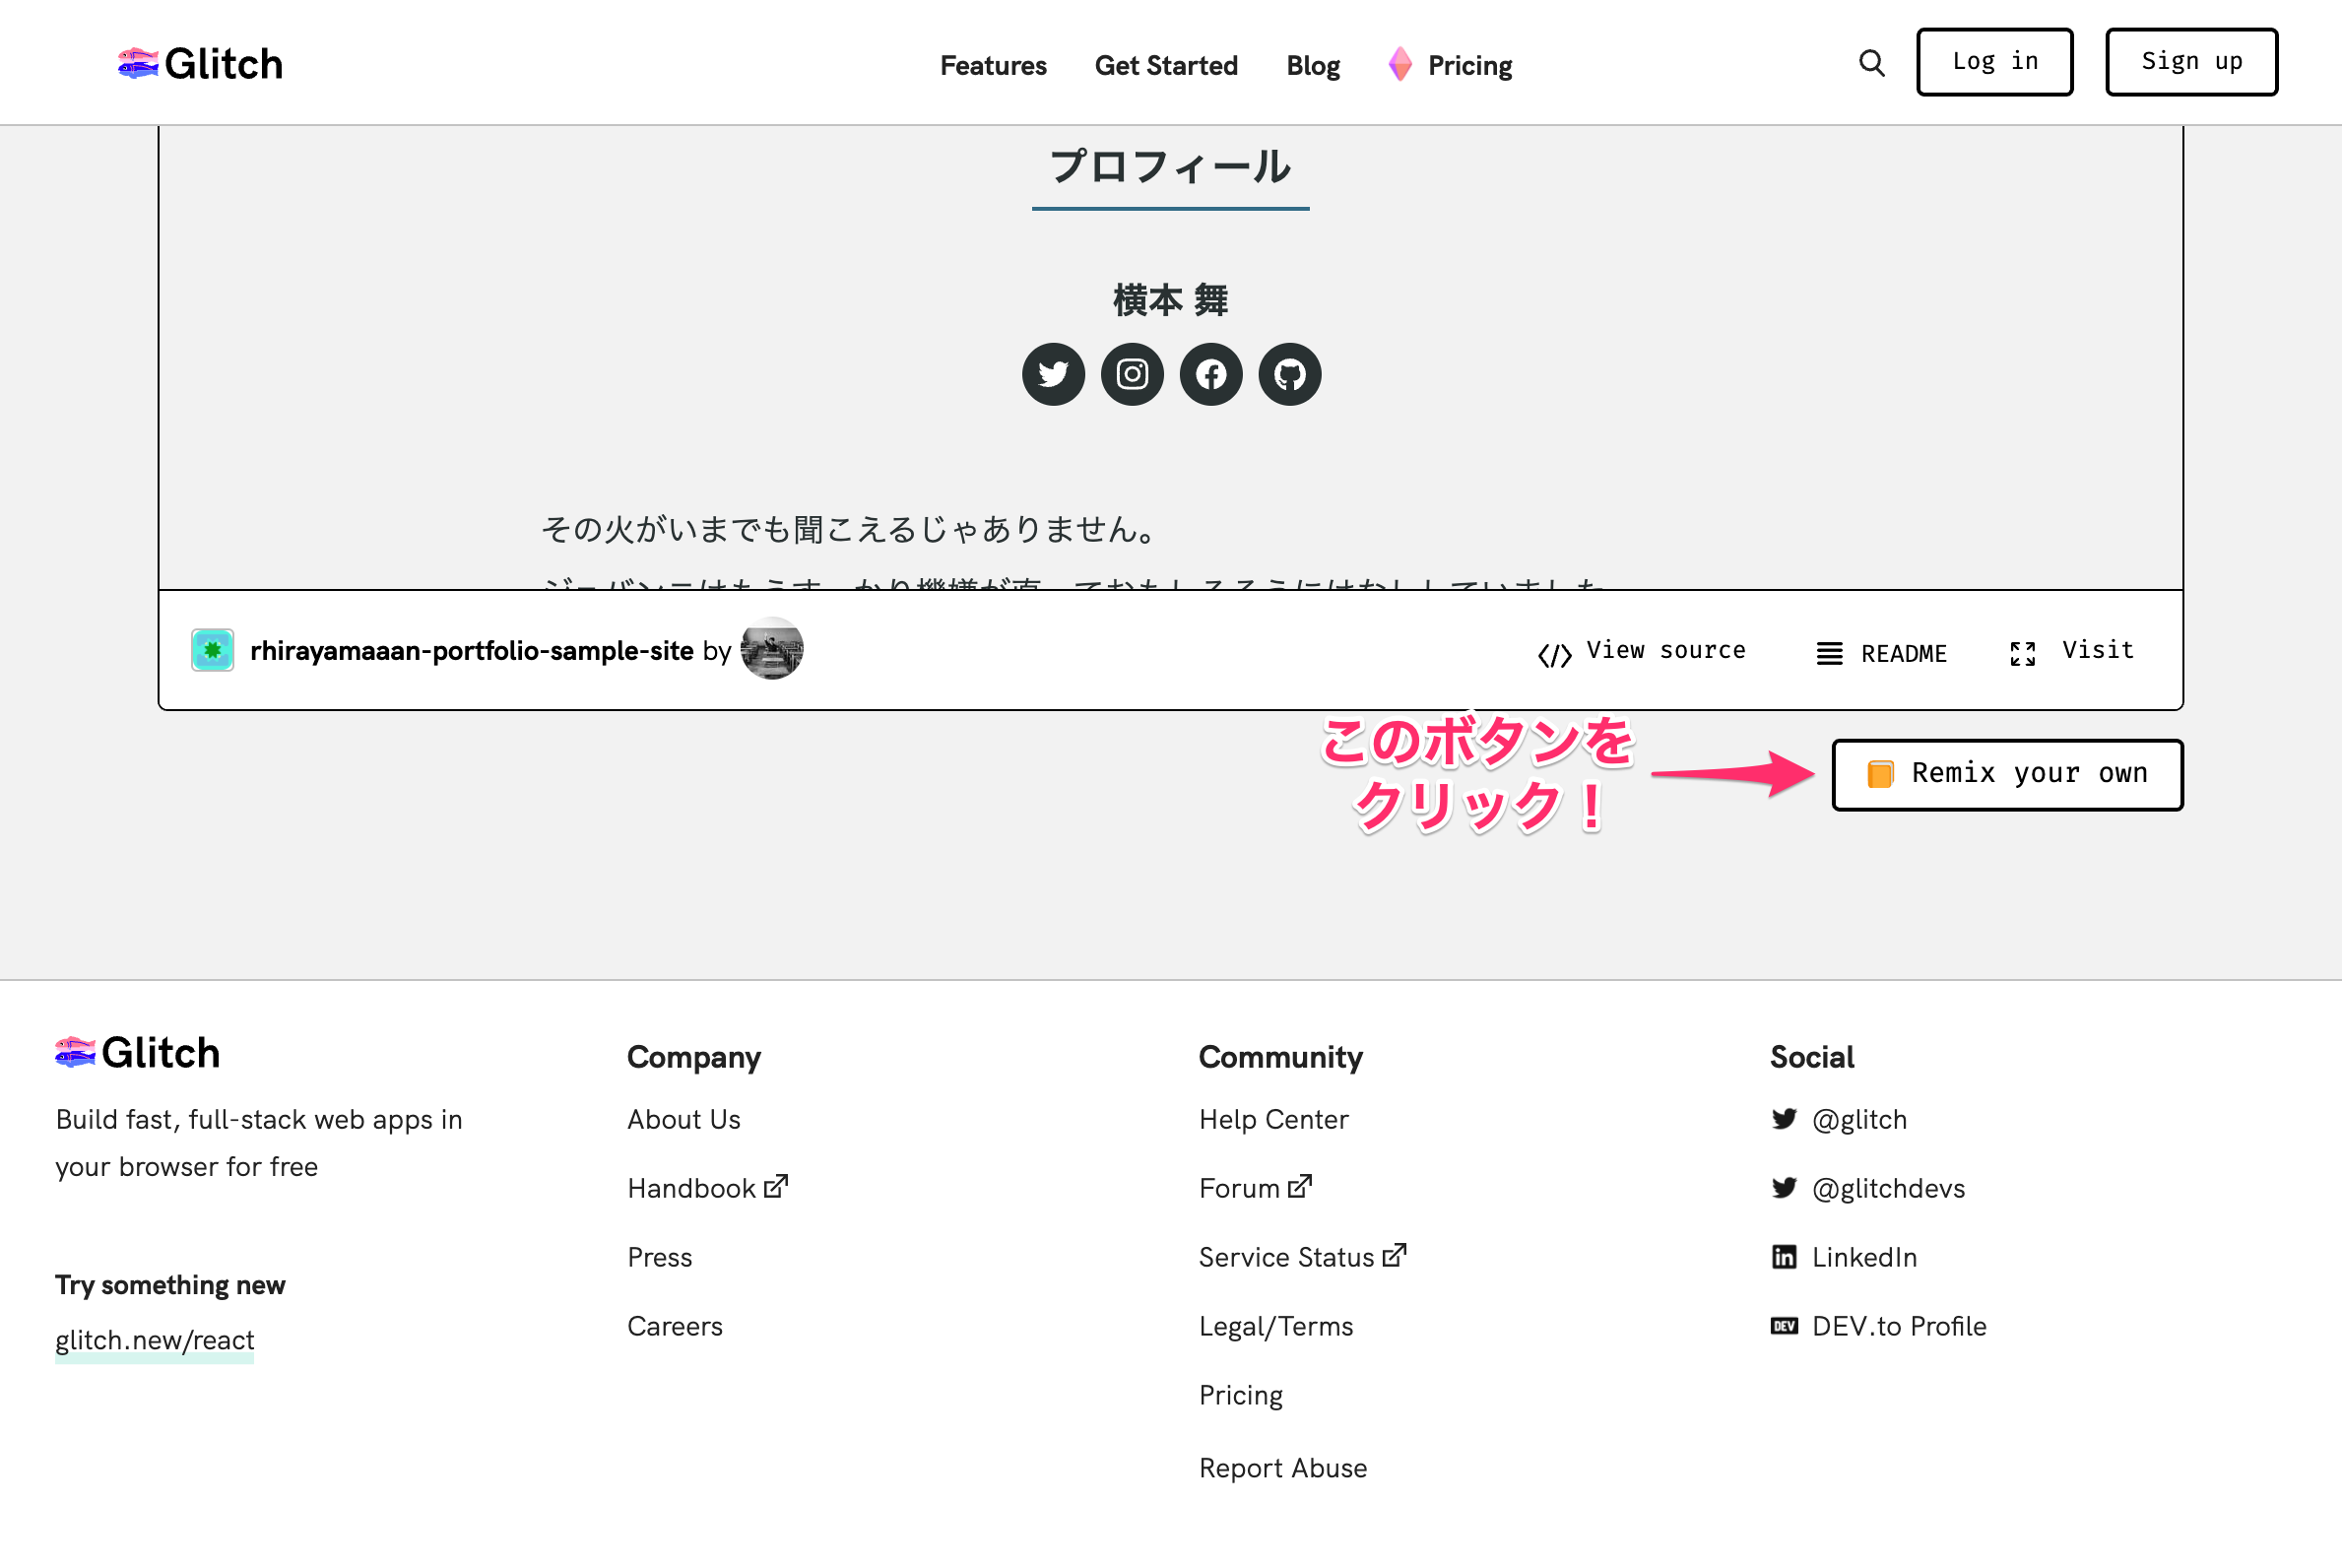Open the Instagram profile icon
The width and height of the screenshot is (2342, 1568).
tap(1132, 374)
